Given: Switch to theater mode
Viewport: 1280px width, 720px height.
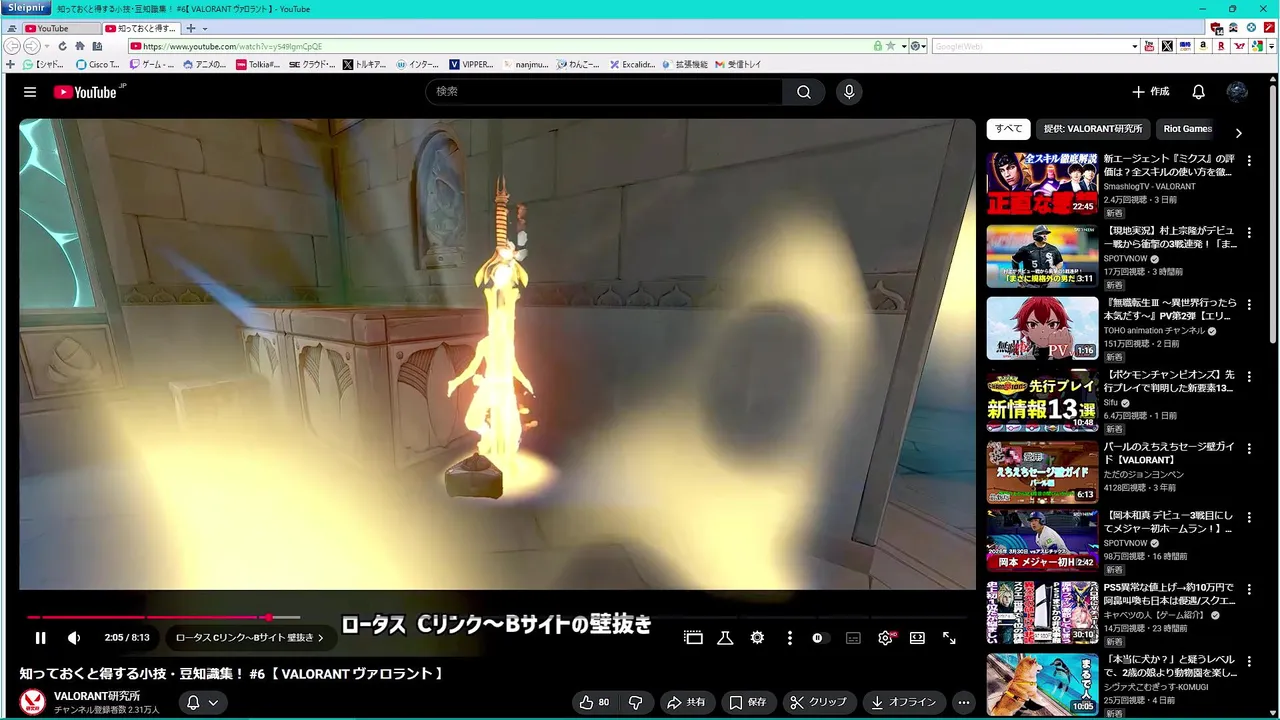Looking at the screenshot, I should pos(917,638).
